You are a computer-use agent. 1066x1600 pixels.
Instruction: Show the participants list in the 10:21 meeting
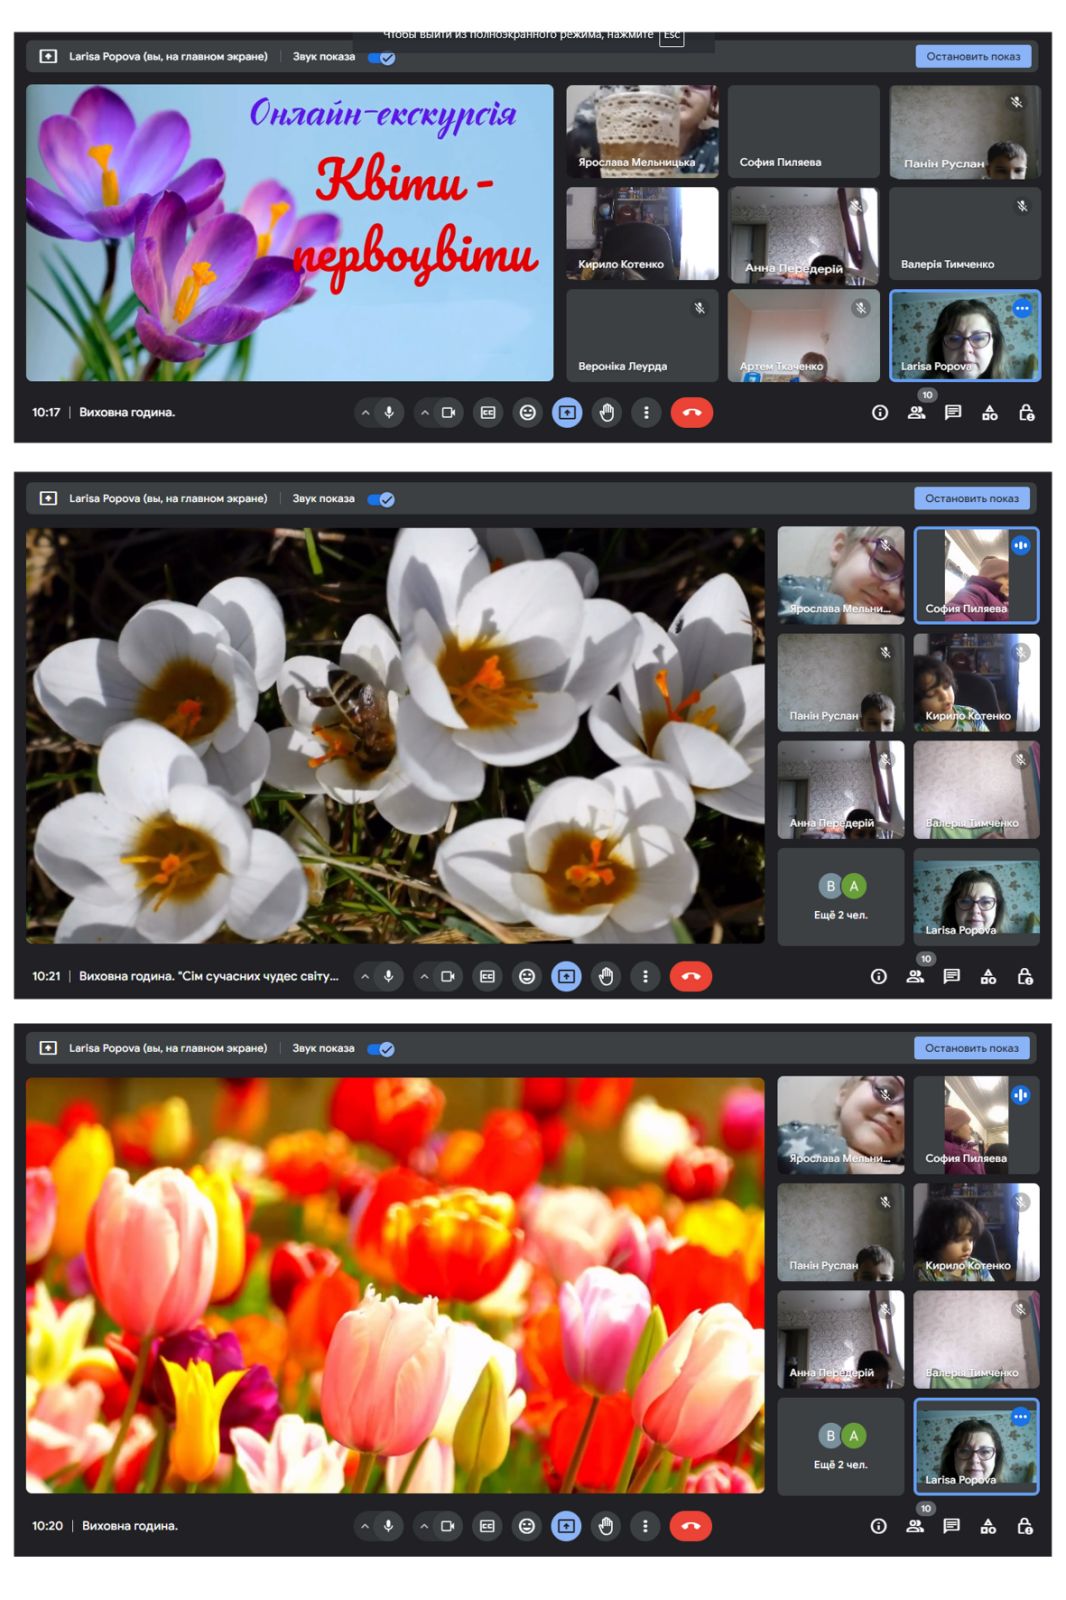pos(915,976)
